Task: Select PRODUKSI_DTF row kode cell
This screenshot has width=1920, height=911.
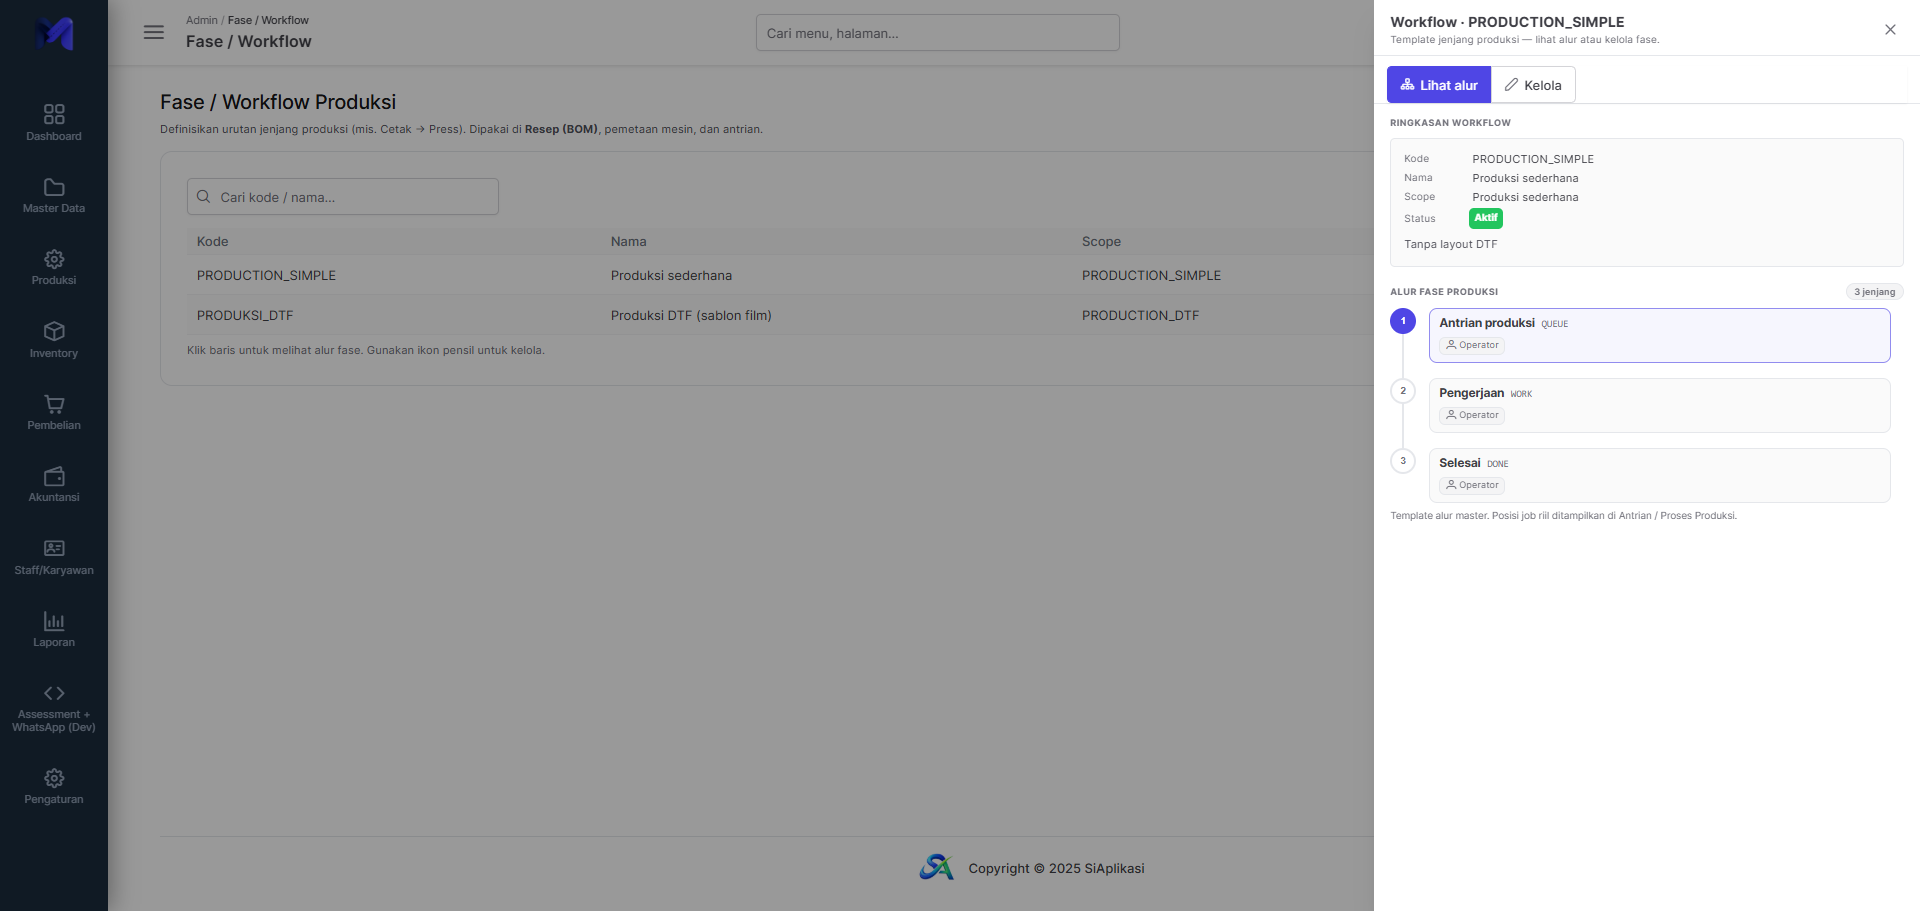Action: (245, 315)
